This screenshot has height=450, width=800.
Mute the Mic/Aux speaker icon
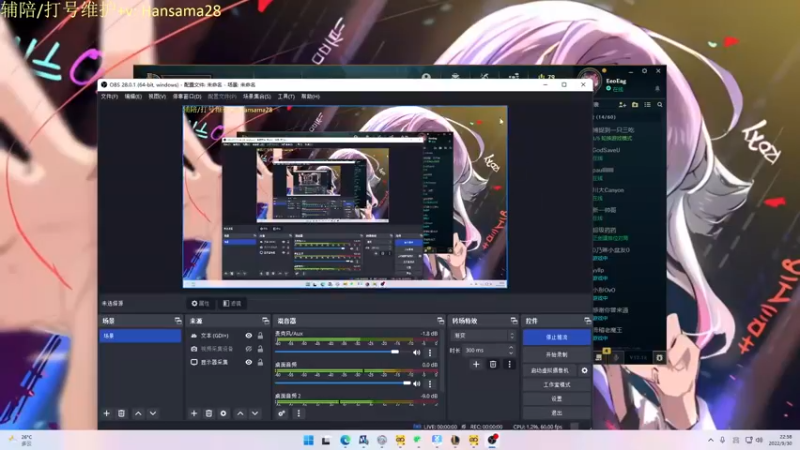[x=416, y=353]
